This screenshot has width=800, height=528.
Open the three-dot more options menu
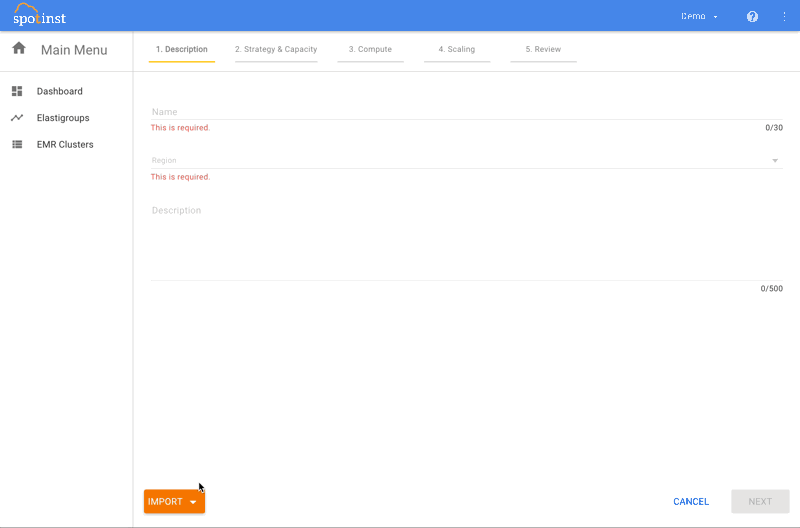click(x=784, y=16)
